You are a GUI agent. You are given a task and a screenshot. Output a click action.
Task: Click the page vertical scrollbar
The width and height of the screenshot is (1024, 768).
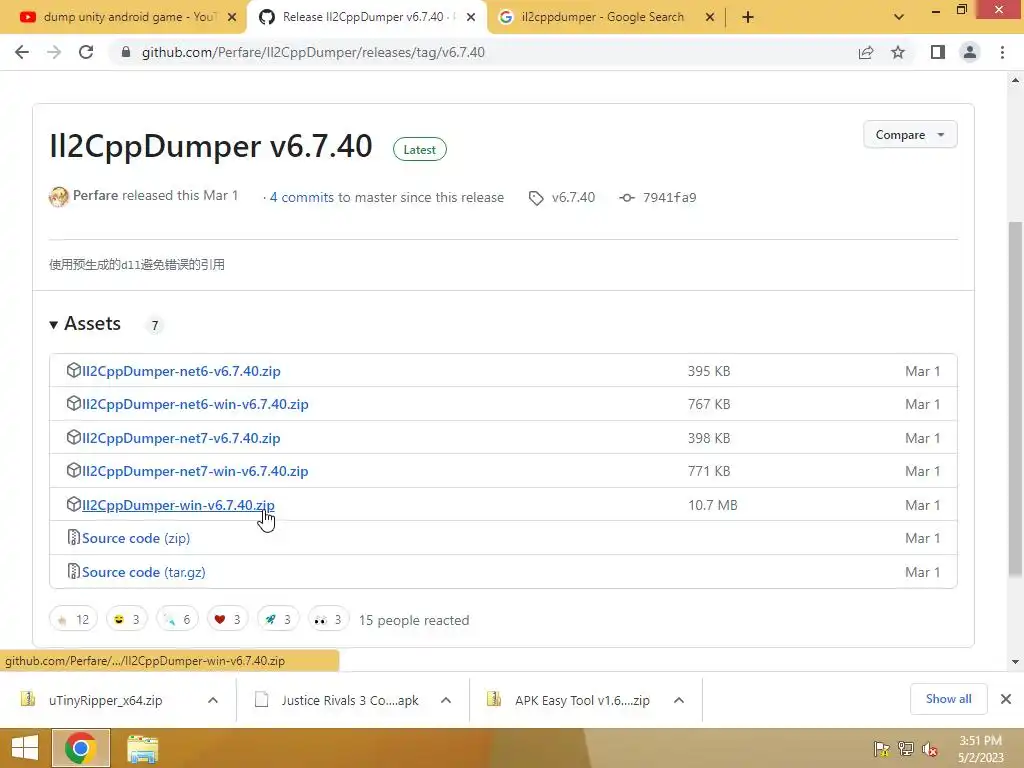click(1015, 398)
